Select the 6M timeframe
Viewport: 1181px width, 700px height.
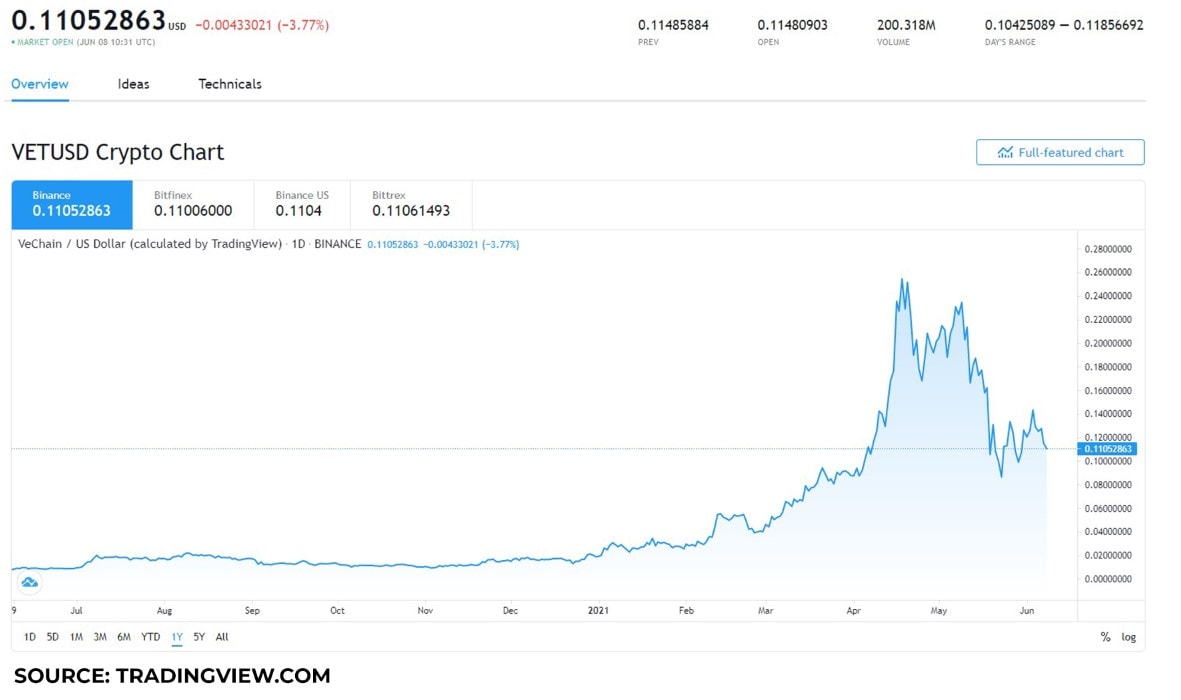[x=124, y=636]
